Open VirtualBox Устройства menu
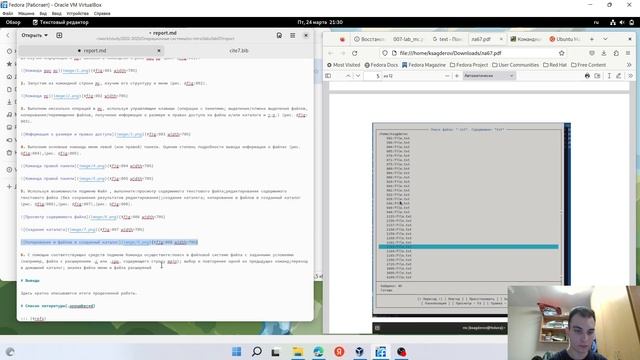The height and width of the screenshot is (360, 640). pos(78,13)
